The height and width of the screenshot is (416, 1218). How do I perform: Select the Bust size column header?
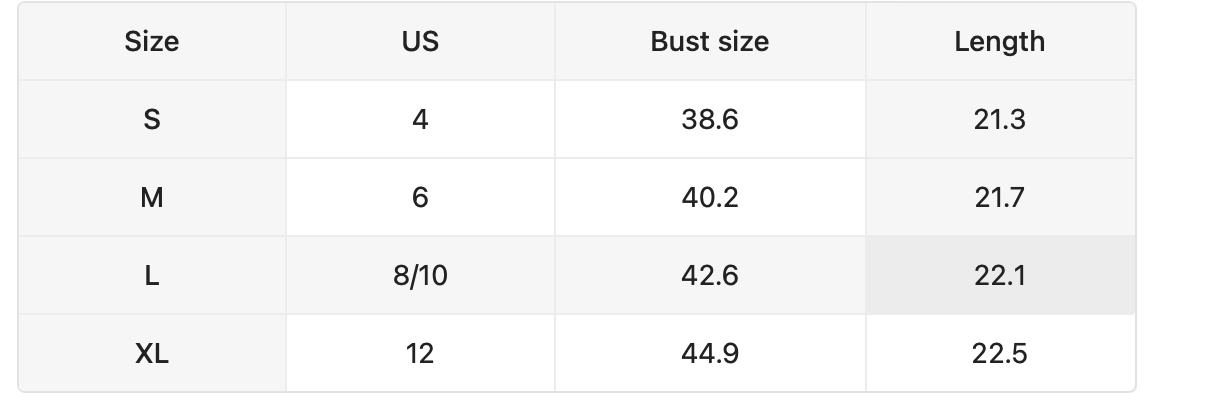click(710, 42)
